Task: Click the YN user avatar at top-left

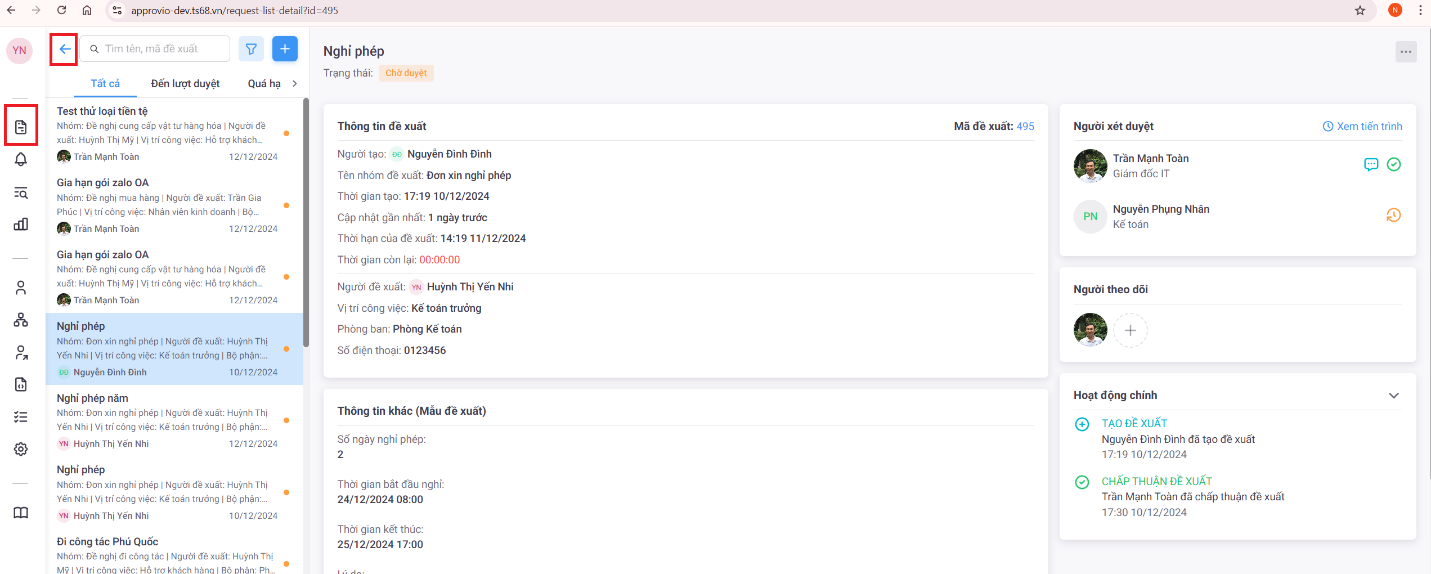Action: coord(20,50)
